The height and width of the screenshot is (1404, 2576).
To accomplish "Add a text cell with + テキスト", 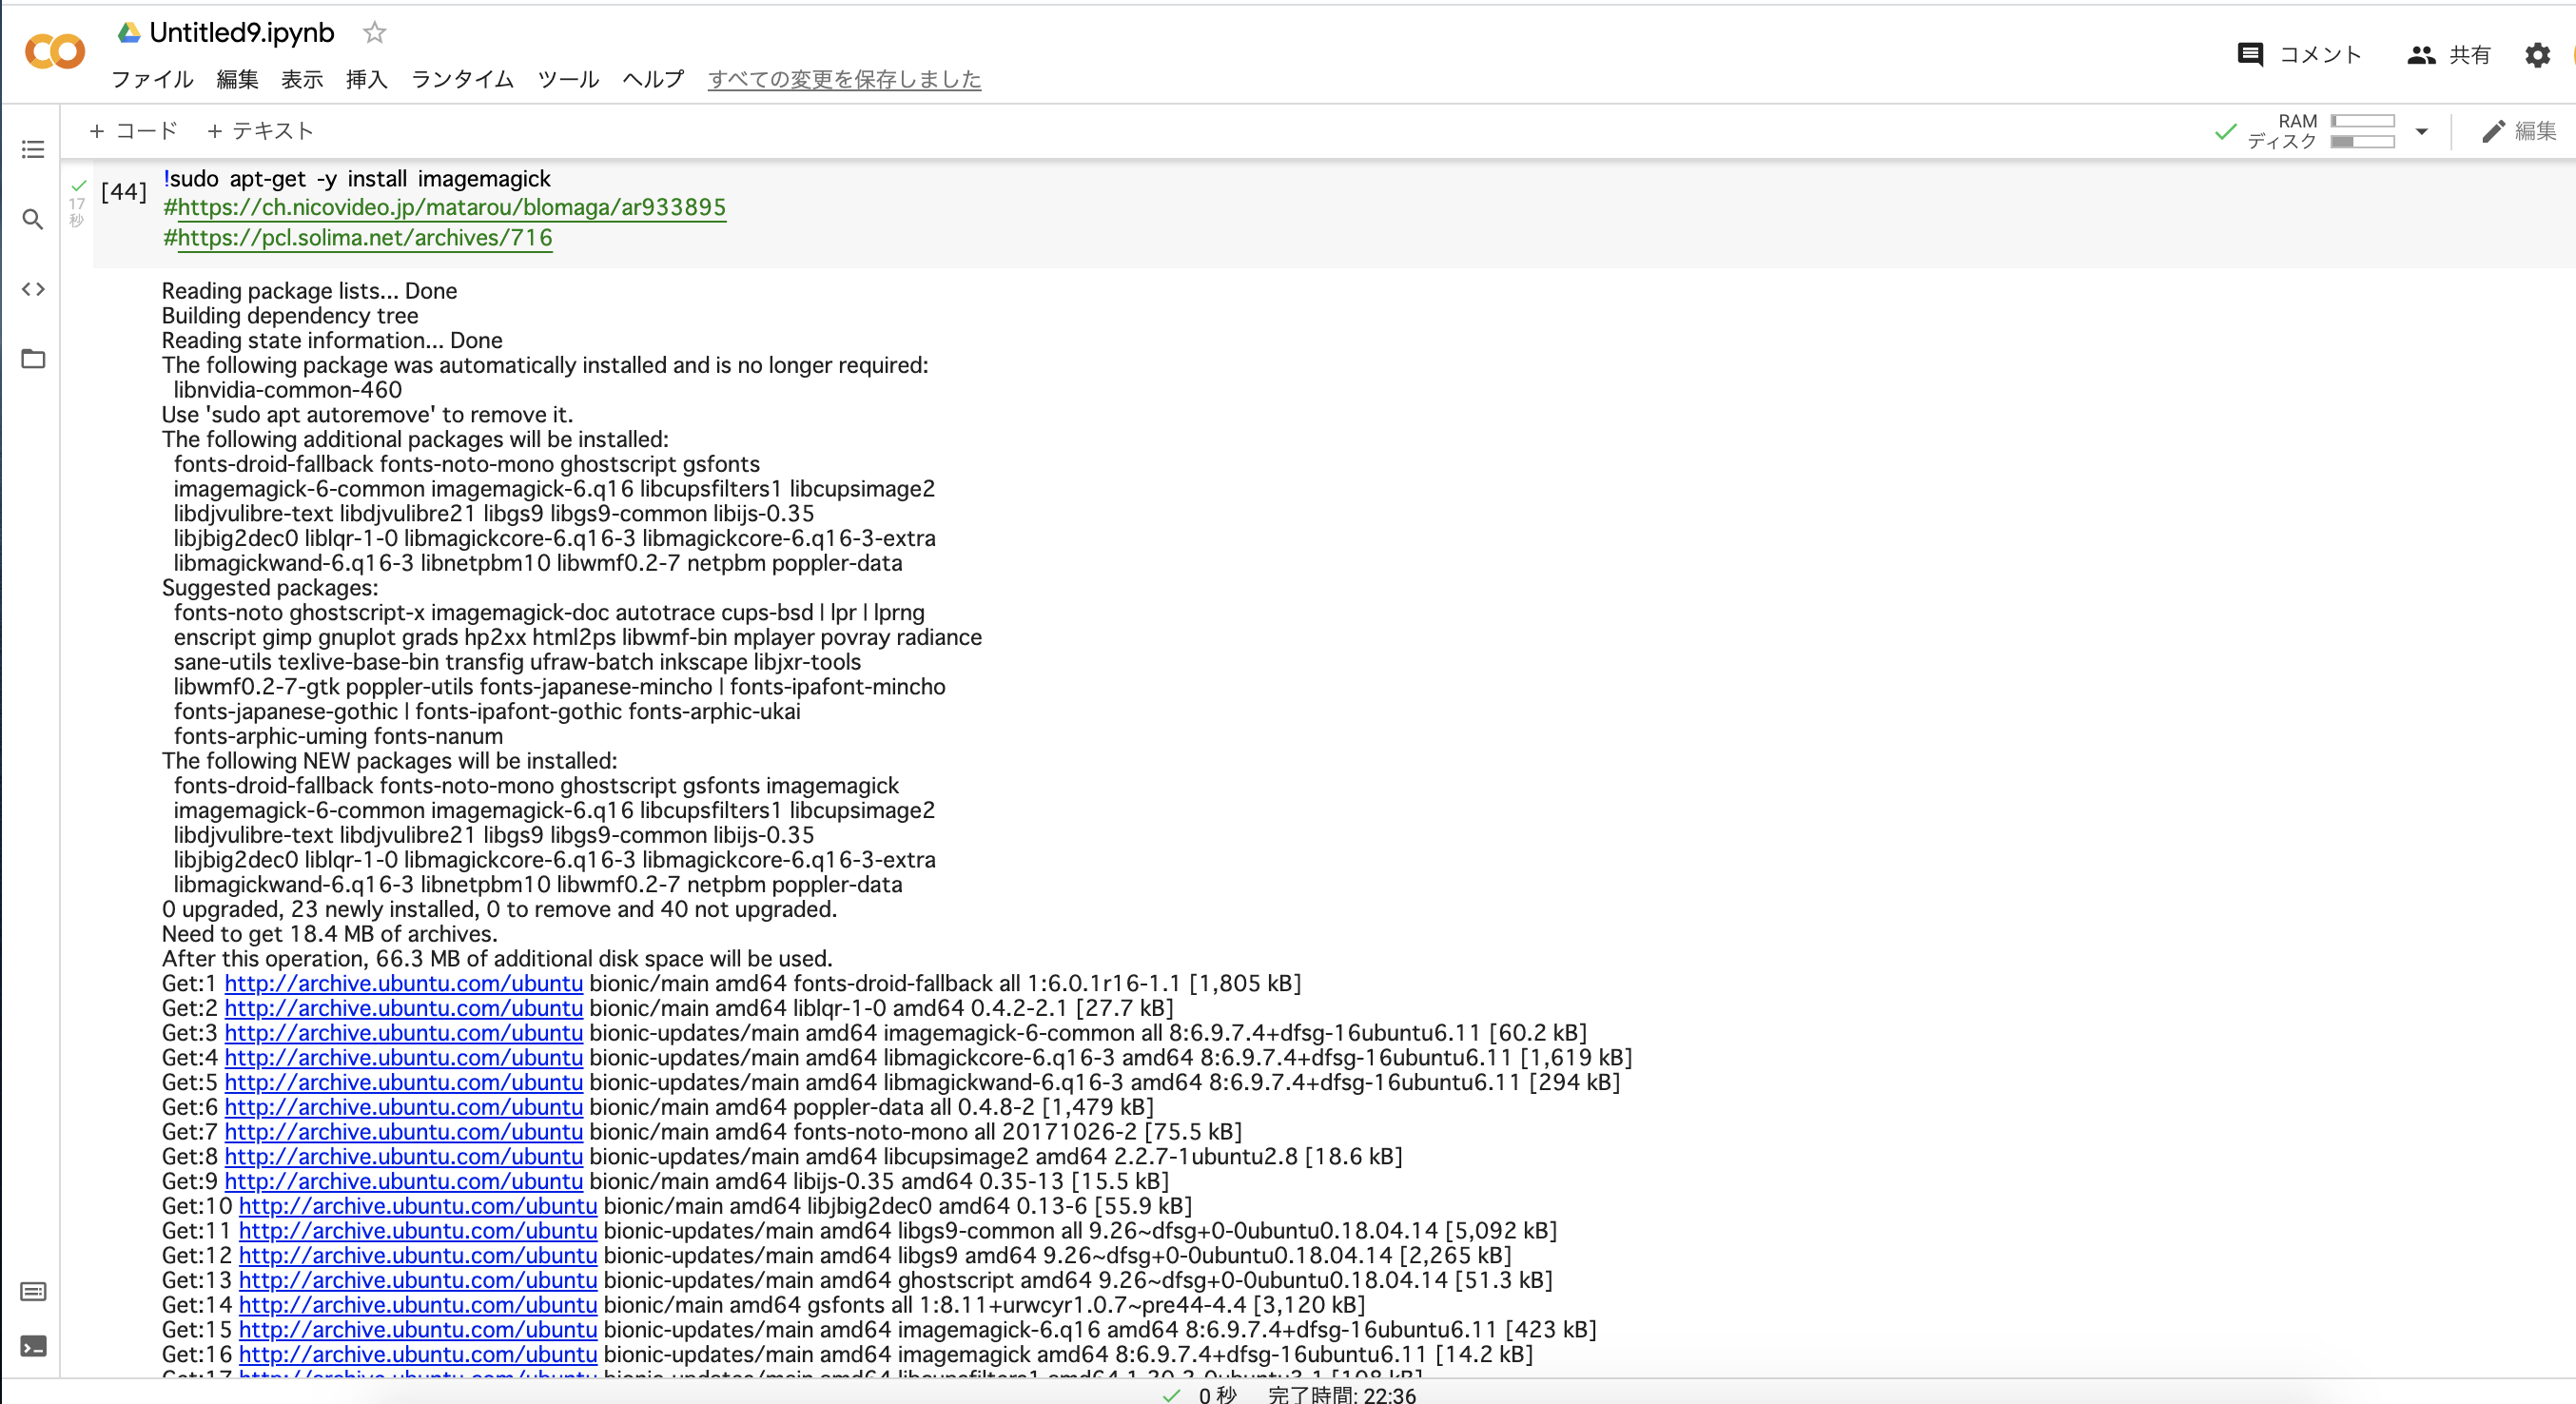I will pyautogui.click(x=260, y=131).
